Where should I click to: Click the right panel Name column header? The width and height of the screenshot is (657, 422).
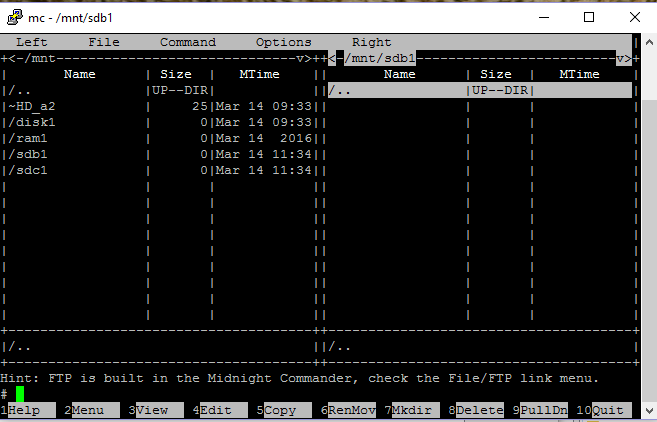[x=399, y=74]
